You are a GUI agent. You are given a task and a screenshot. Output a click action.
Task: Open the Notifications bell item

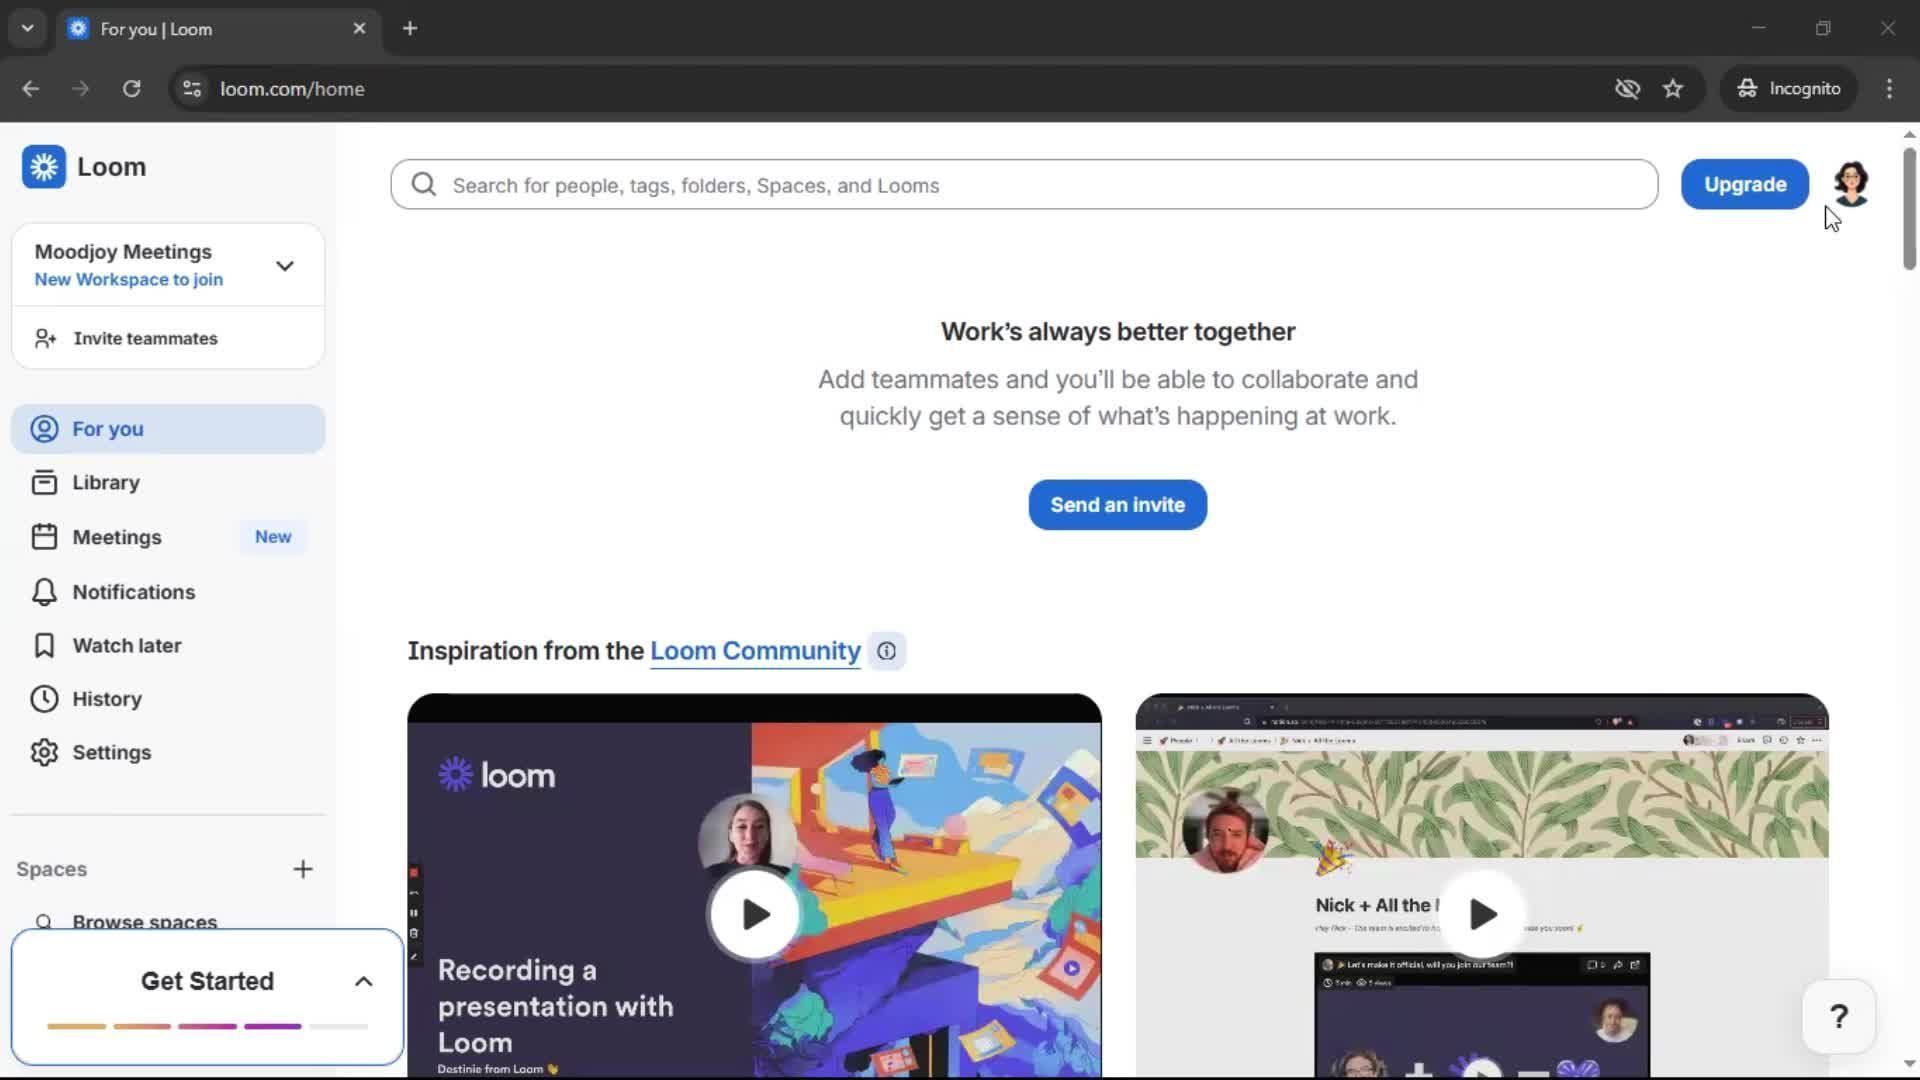133,592
